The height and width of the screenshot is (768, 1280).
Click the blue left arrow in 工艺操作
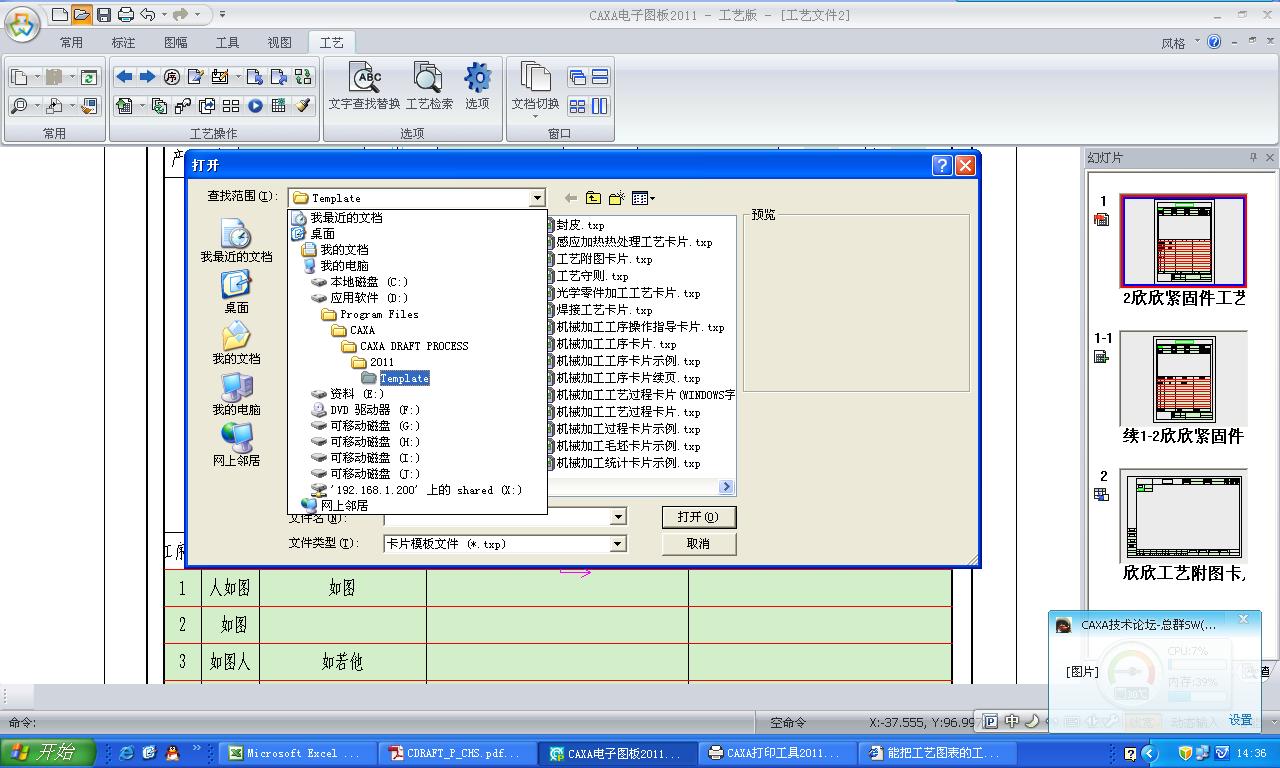coord(125,77)
